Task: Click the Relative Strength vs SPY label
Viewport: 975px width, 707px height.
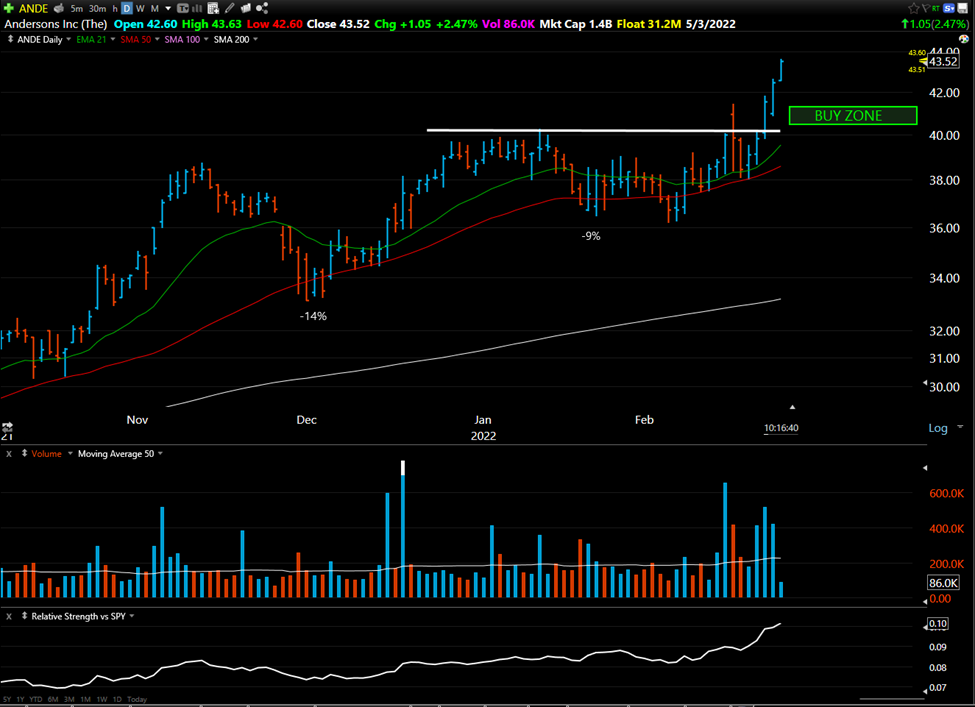Action: coord(78,616)
